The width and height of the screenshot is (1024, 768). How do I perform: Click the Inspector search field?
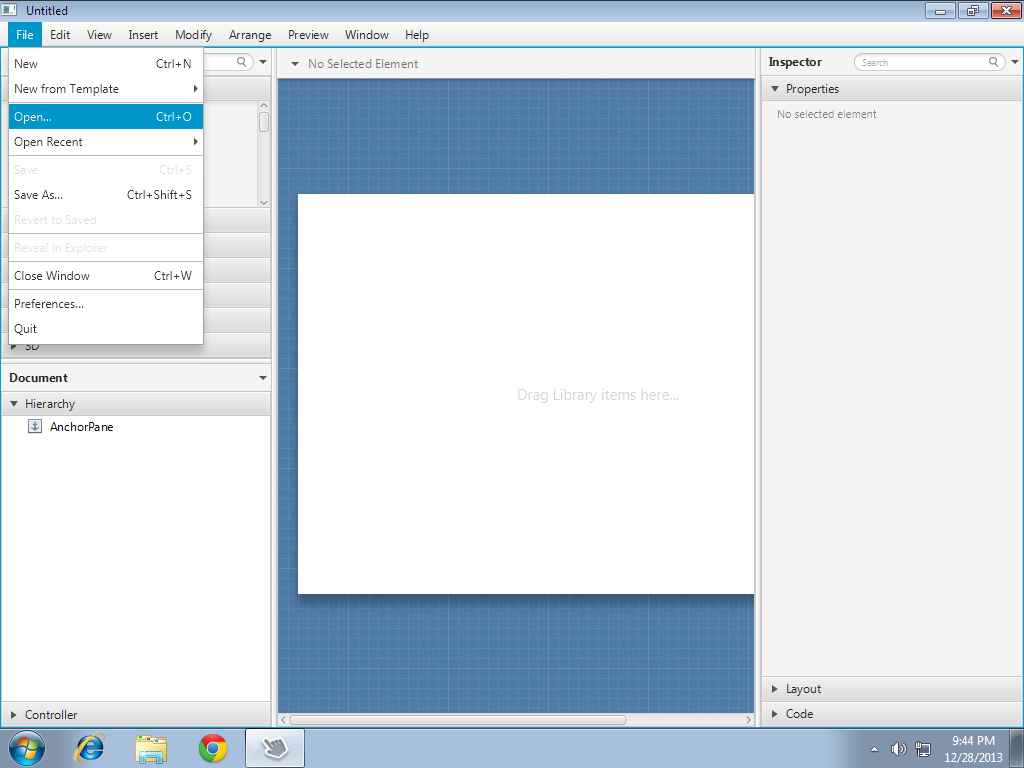click(922, 62)
